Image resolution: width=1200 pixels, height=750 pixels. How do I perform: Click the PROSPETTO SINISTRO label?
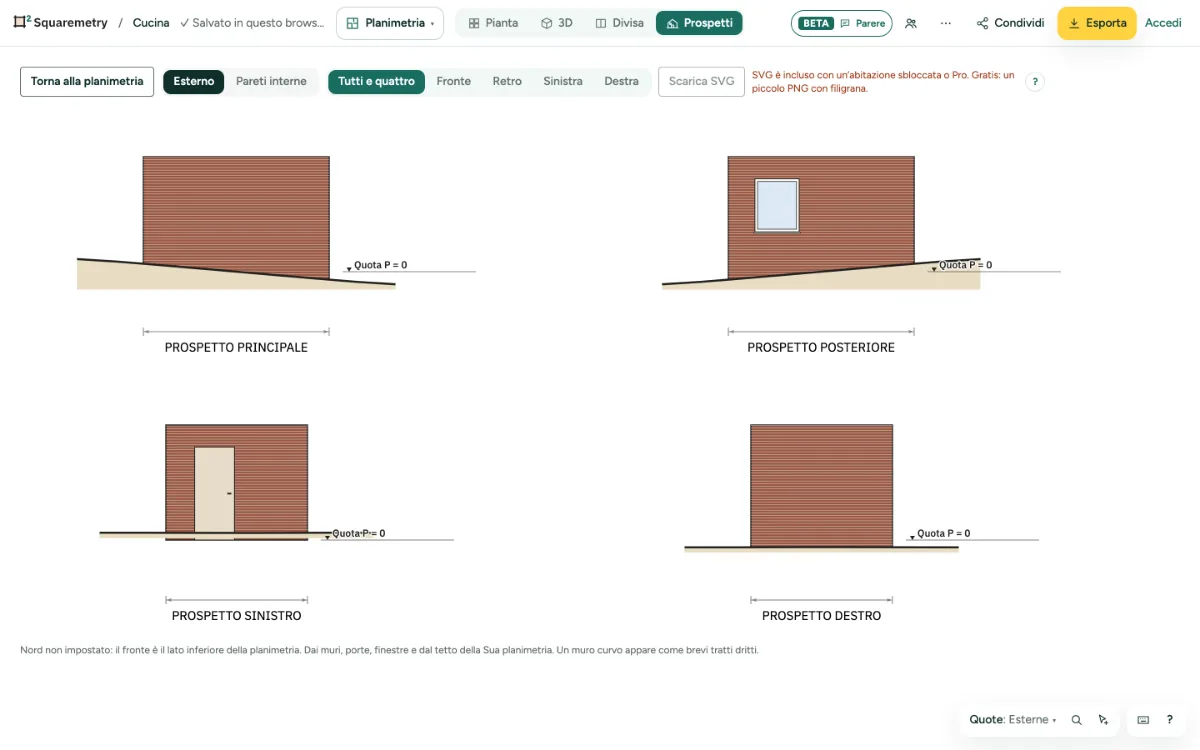coord(236,616)
